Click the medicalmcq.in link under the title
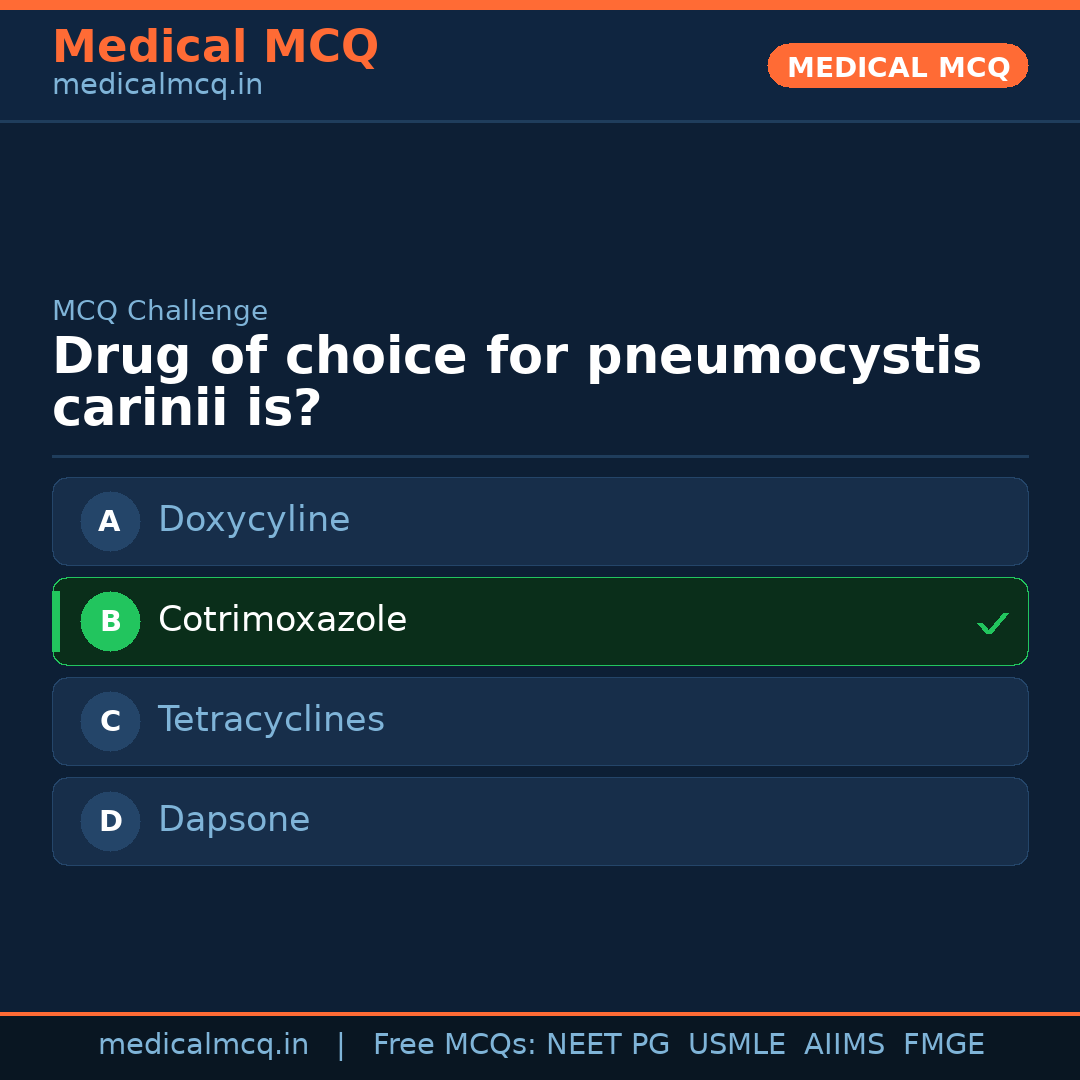 pyautogui.click(x=157, y=86)
